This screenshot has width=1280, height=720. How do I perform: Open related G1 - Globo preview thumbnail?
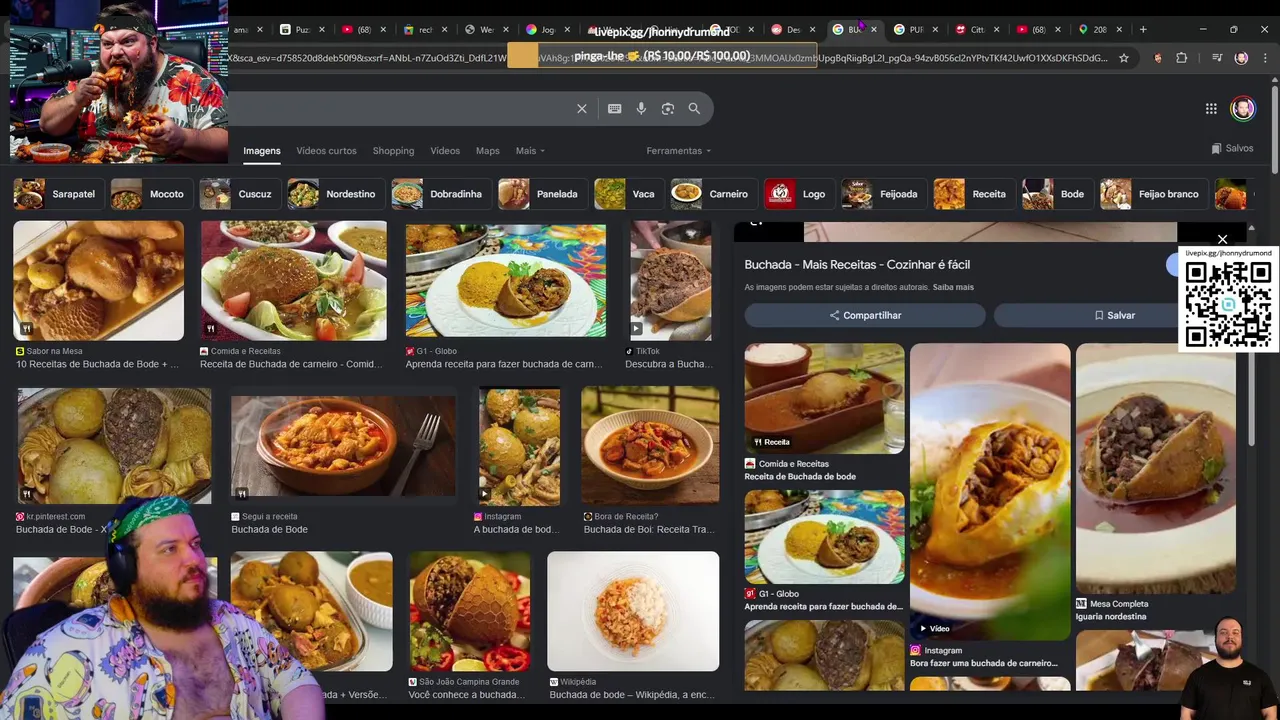tap(824, 537)
